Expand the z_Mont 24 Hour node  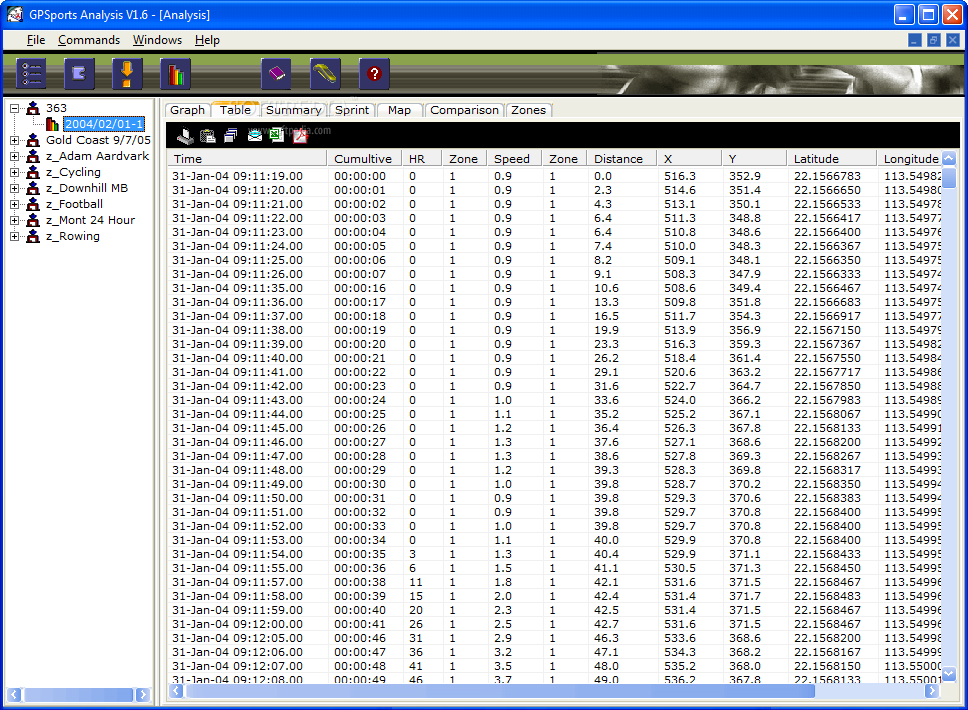coord(14,220)
